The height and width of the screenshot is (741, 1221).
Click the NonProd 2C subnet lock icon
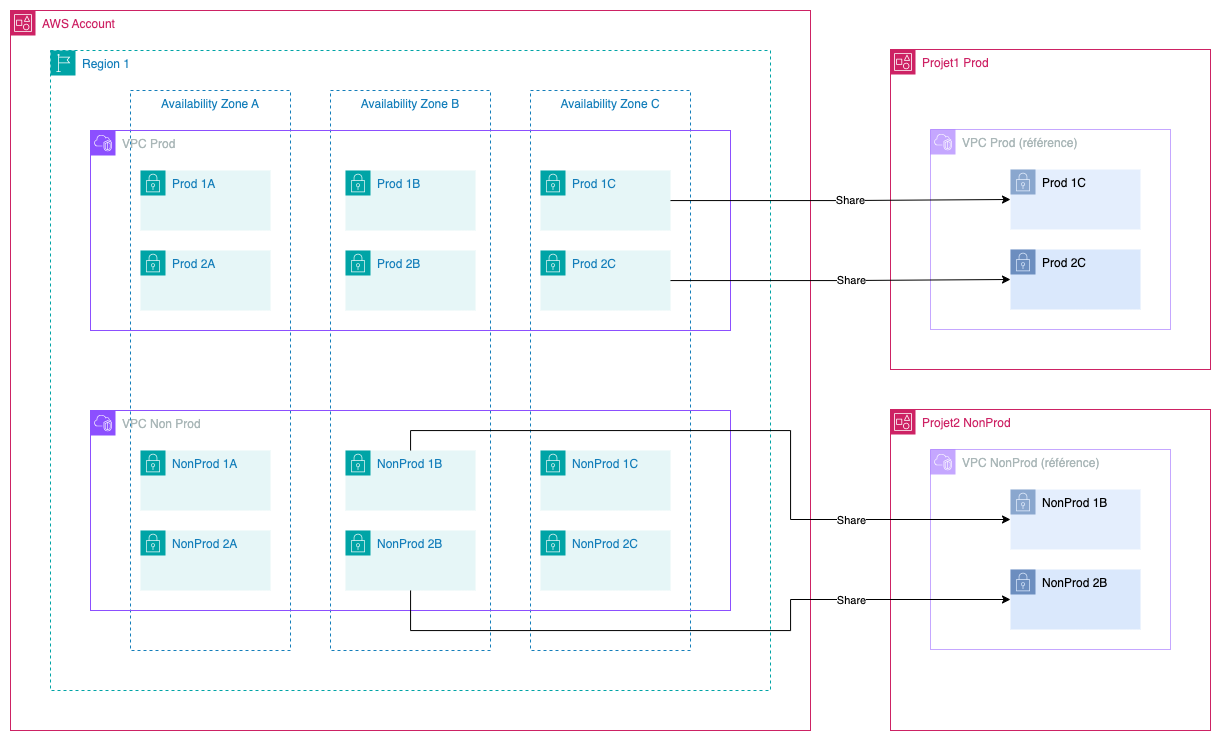pos(553,543)
